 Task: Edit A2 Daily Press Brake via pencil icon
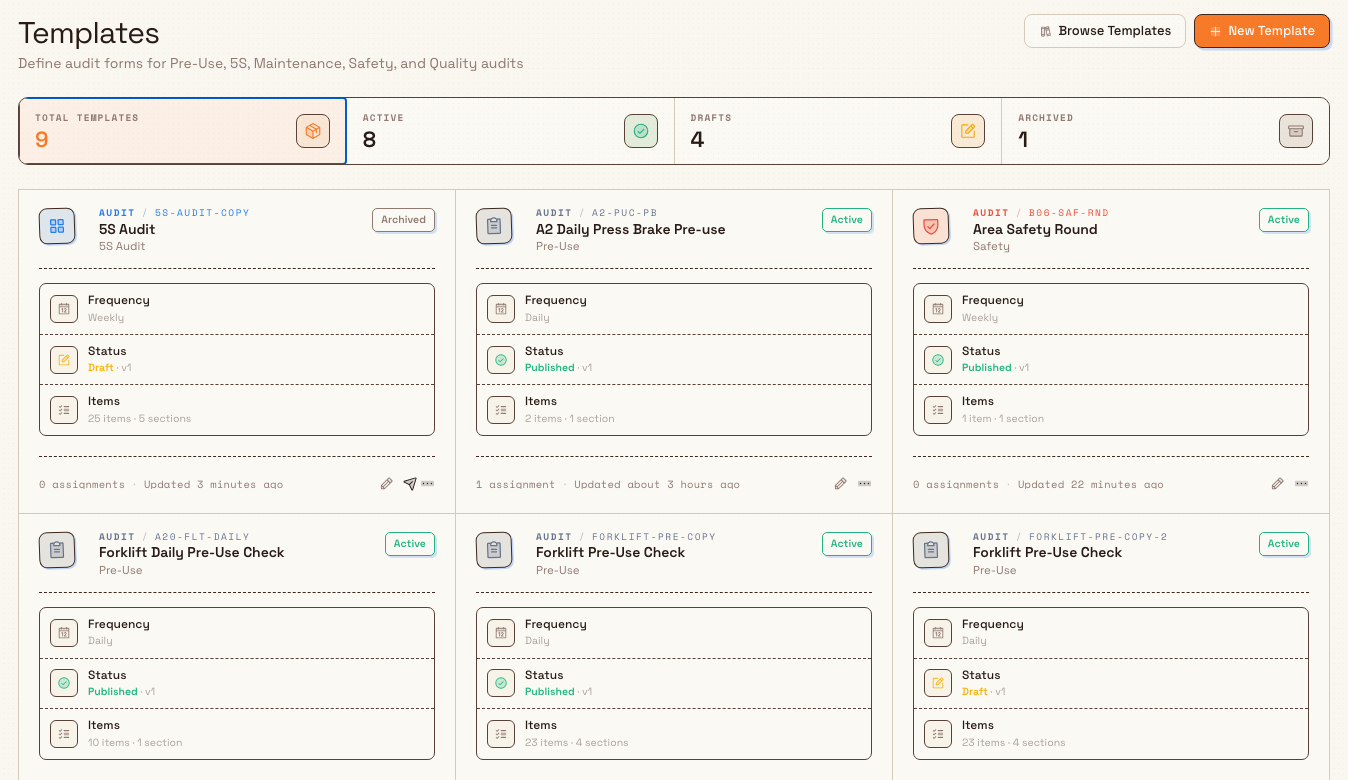point(841,484)
